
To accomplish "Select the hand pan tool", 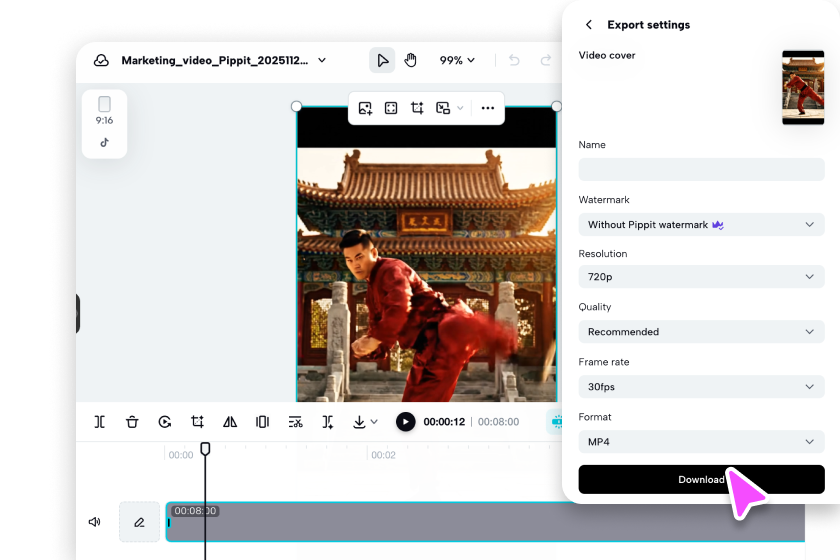I will [x=410, y=60].
